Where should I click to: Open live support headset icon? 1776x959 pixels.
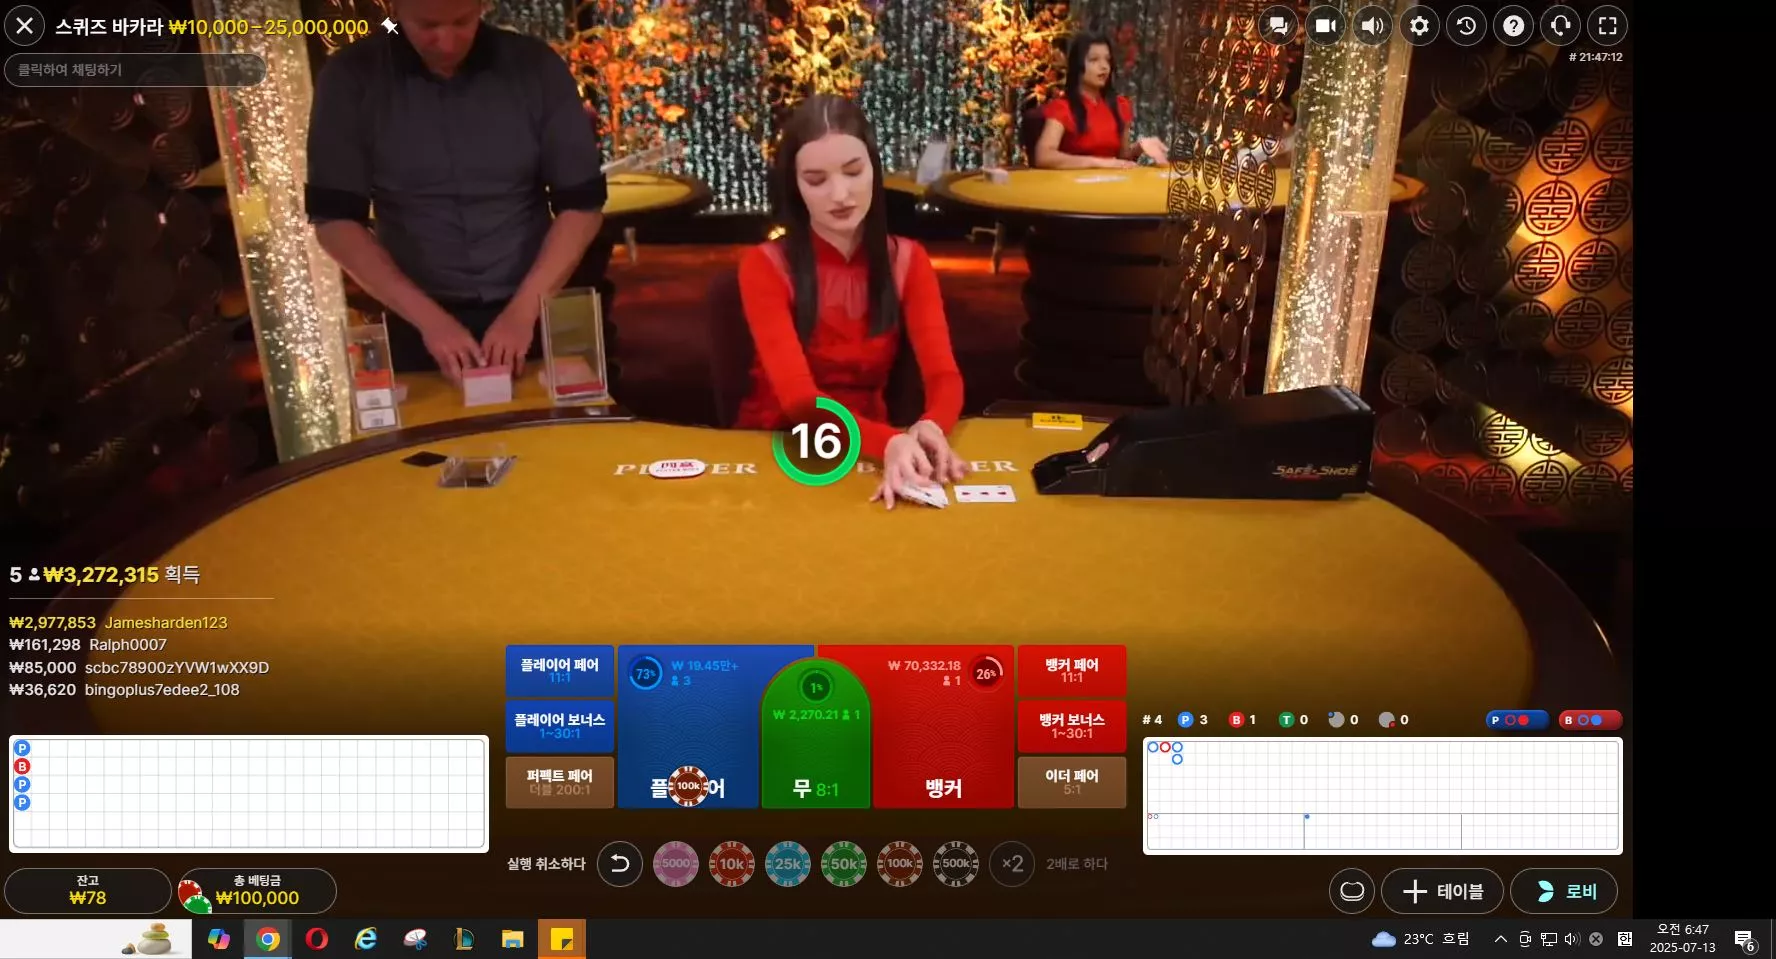click(x=1560, y=26)
